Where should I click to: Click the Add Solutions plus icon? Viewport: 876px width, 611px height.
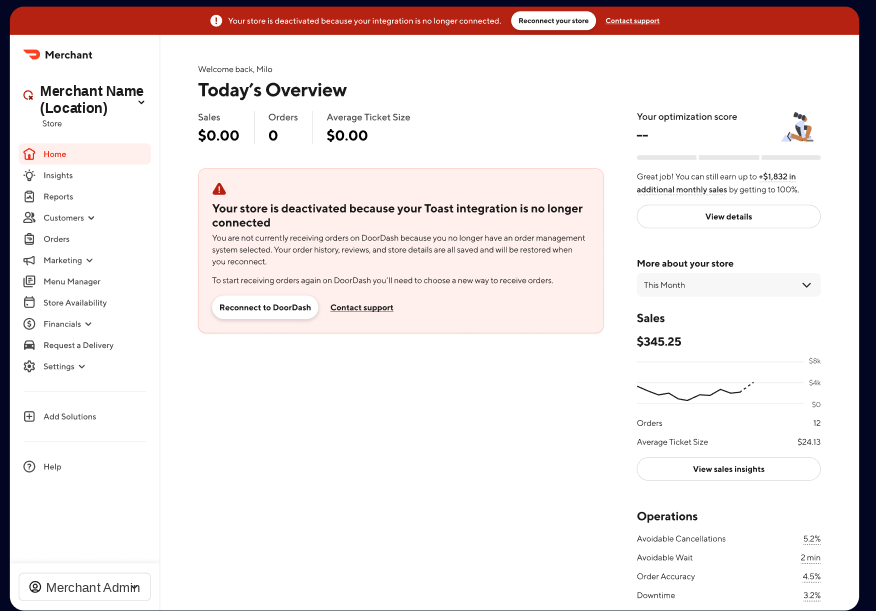coord(30,417)
